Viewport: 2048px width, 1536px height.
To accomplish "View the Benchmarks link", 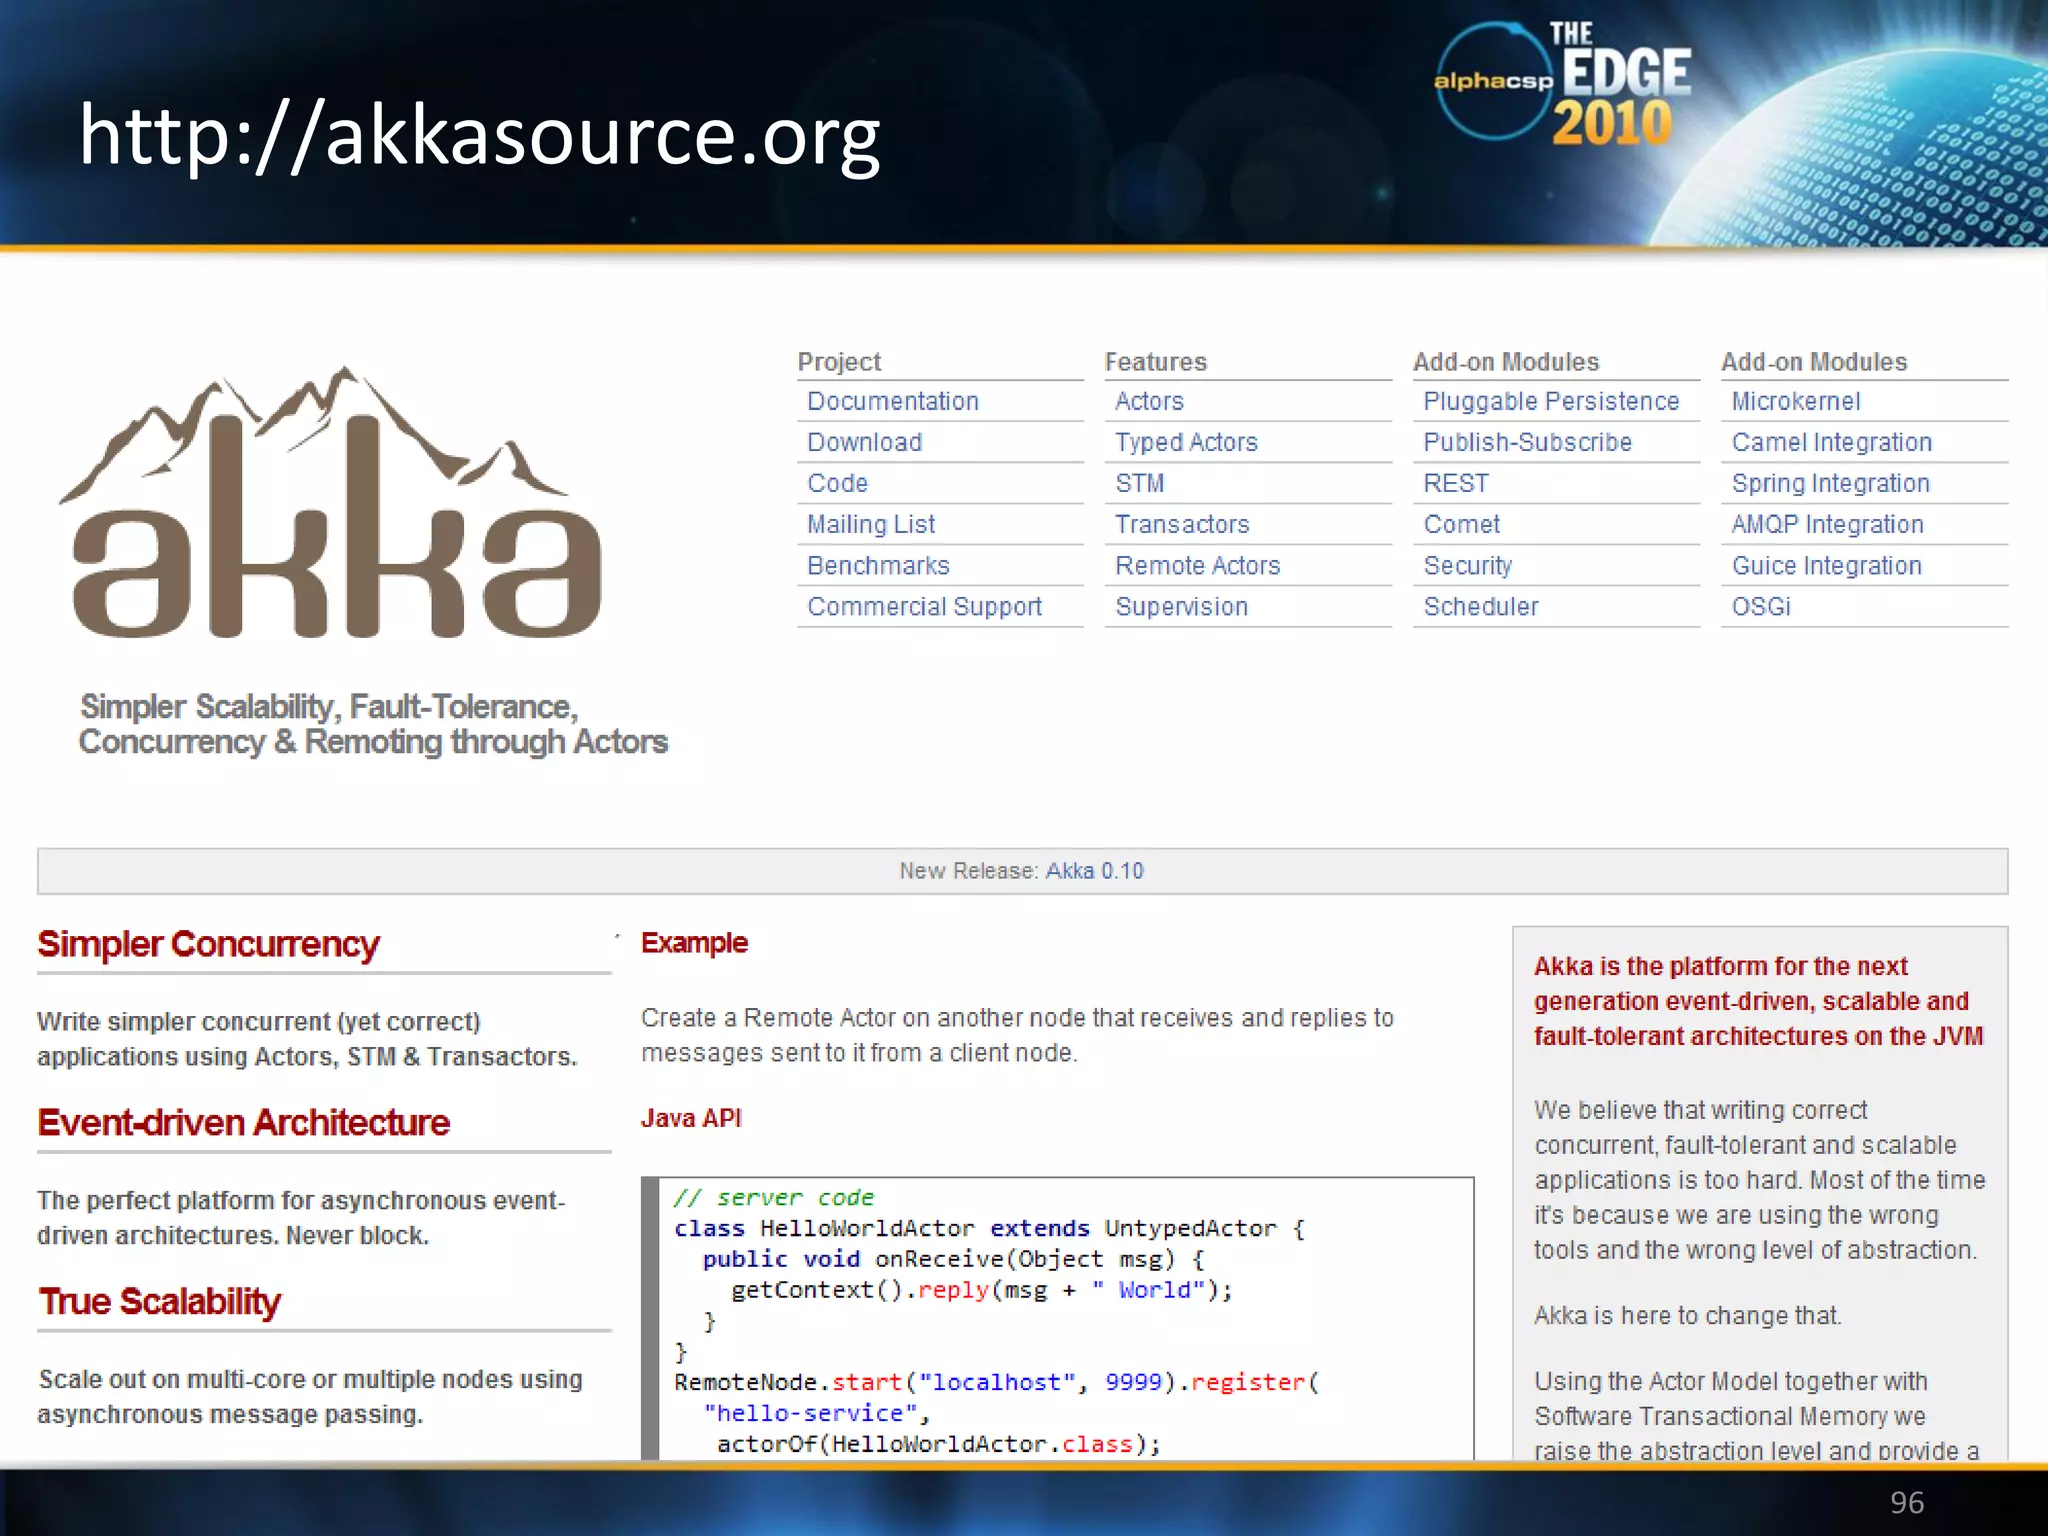I will click(878, 565).
